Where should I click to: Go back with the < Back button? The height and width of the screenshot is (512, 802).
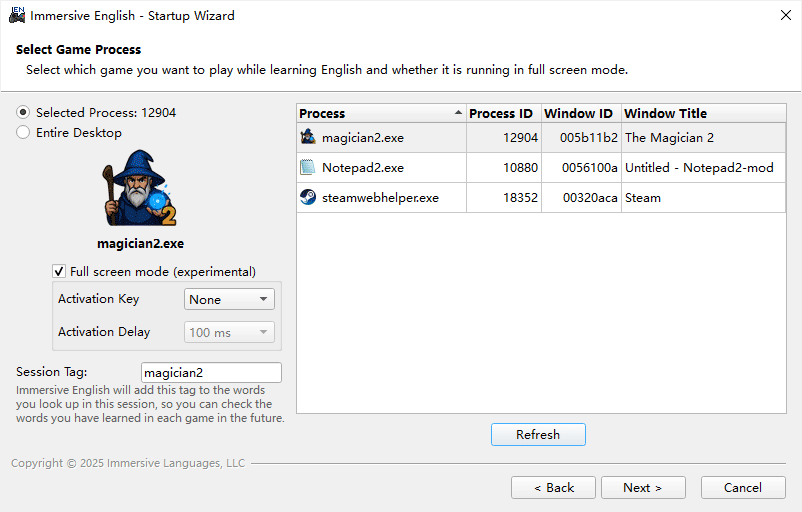click(x=553, y=487)
